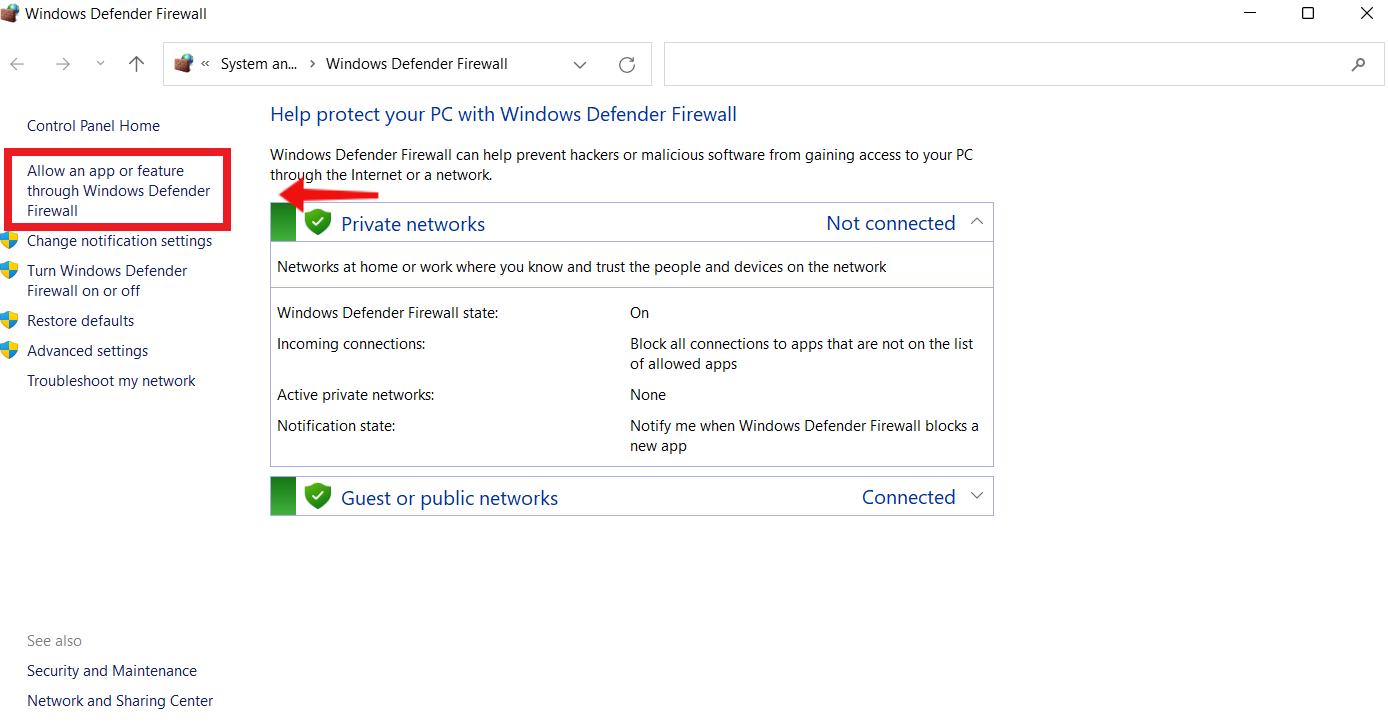1388x725 pixels.
Task: Click 'Notification state:' label
Action: 336,426
